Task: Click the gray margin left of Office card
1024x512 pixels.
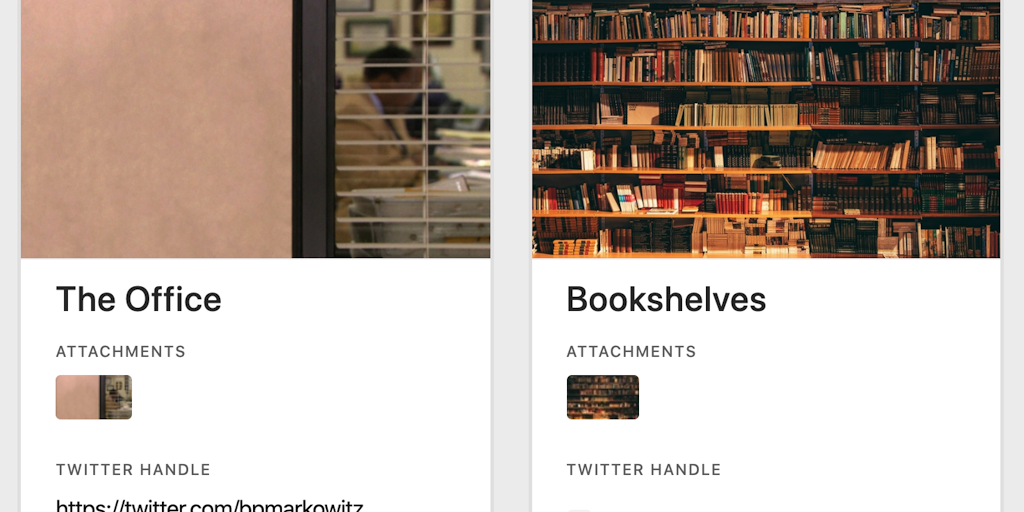Action: click(10, 256)
